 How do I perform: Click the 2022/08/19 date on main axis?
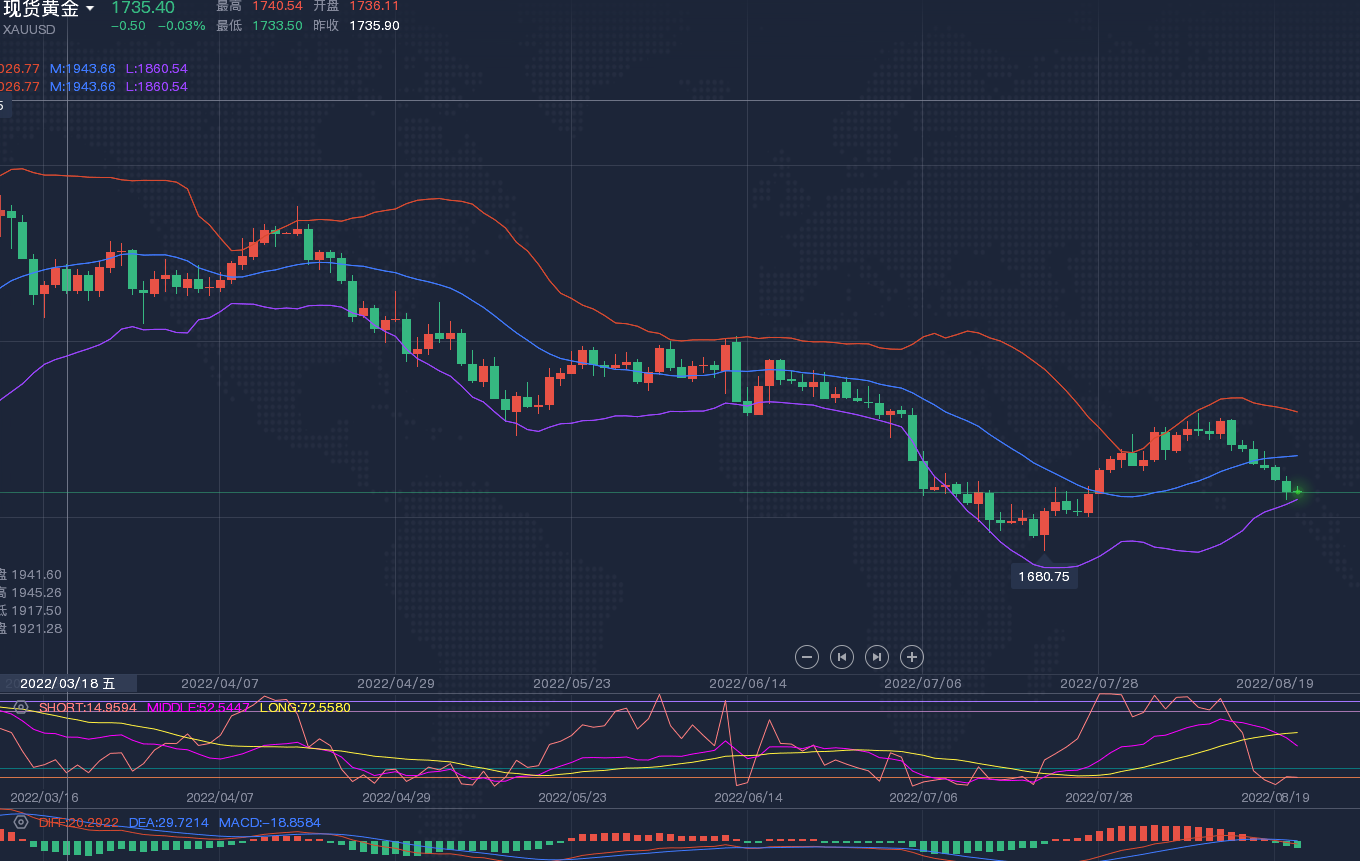point(1274,684)
